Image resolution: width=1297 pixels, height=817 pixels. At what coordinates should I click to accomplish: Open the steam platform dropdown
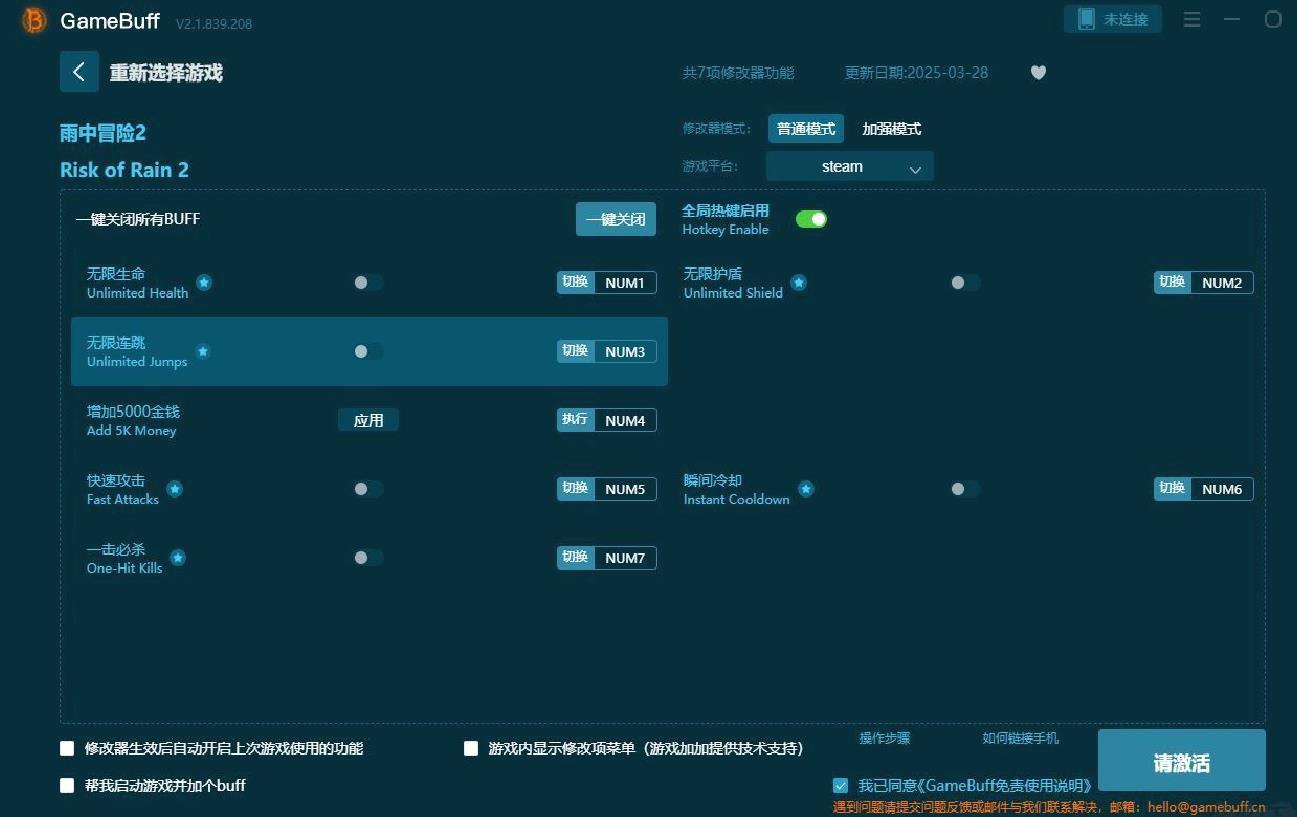pyautogui.click(x=850, y=167)
